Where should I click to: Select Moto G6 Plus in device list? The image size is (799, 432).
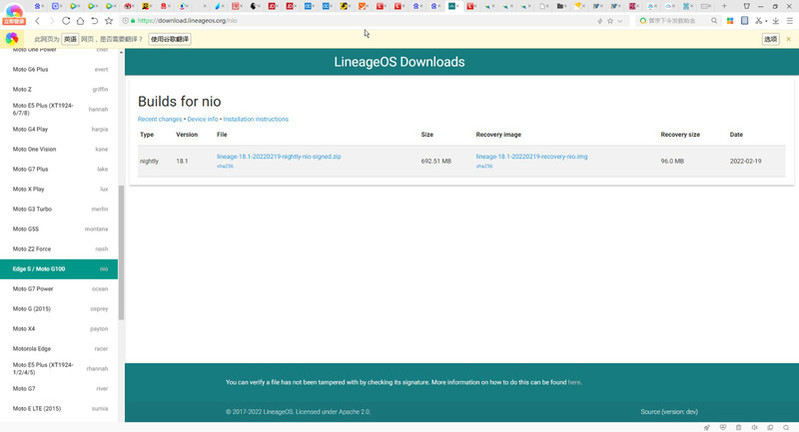(59, 69)
